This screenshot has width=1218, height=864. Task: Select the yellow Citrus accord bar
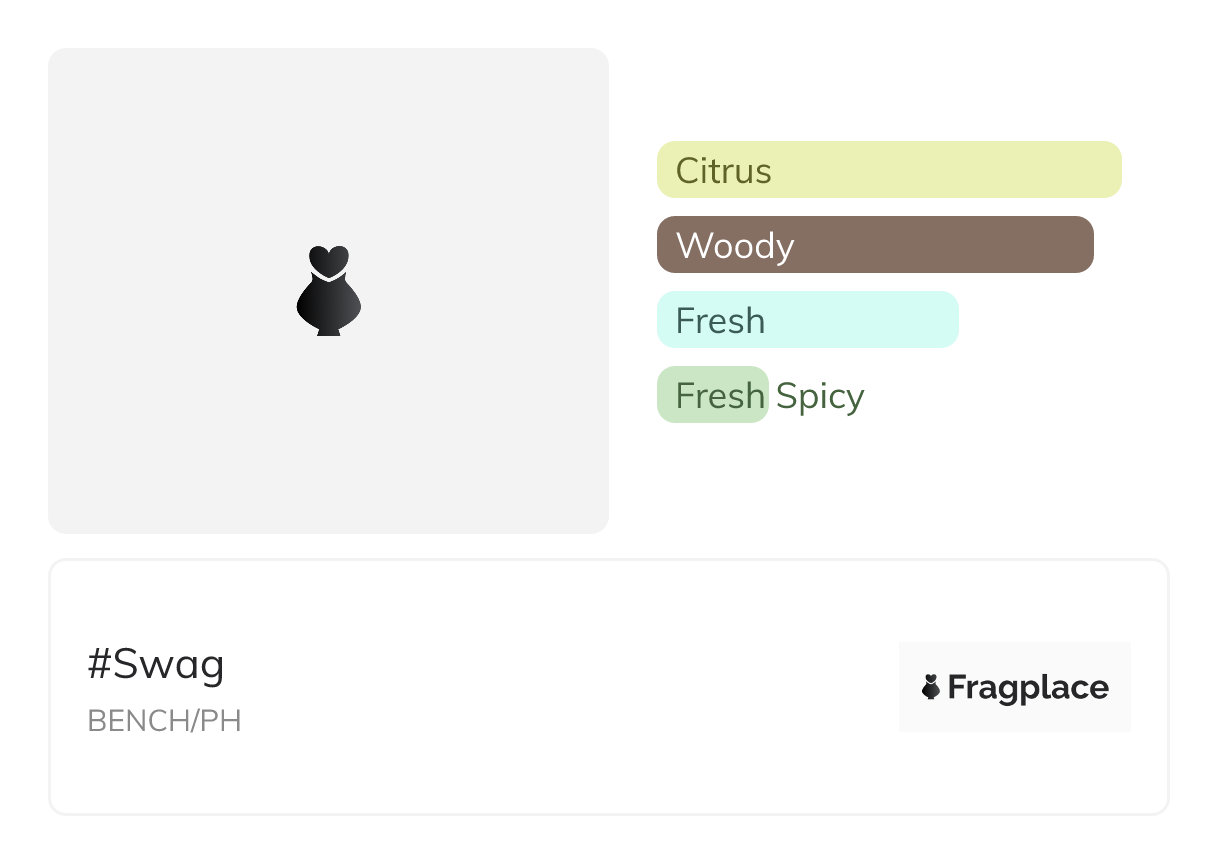(889, 170)
